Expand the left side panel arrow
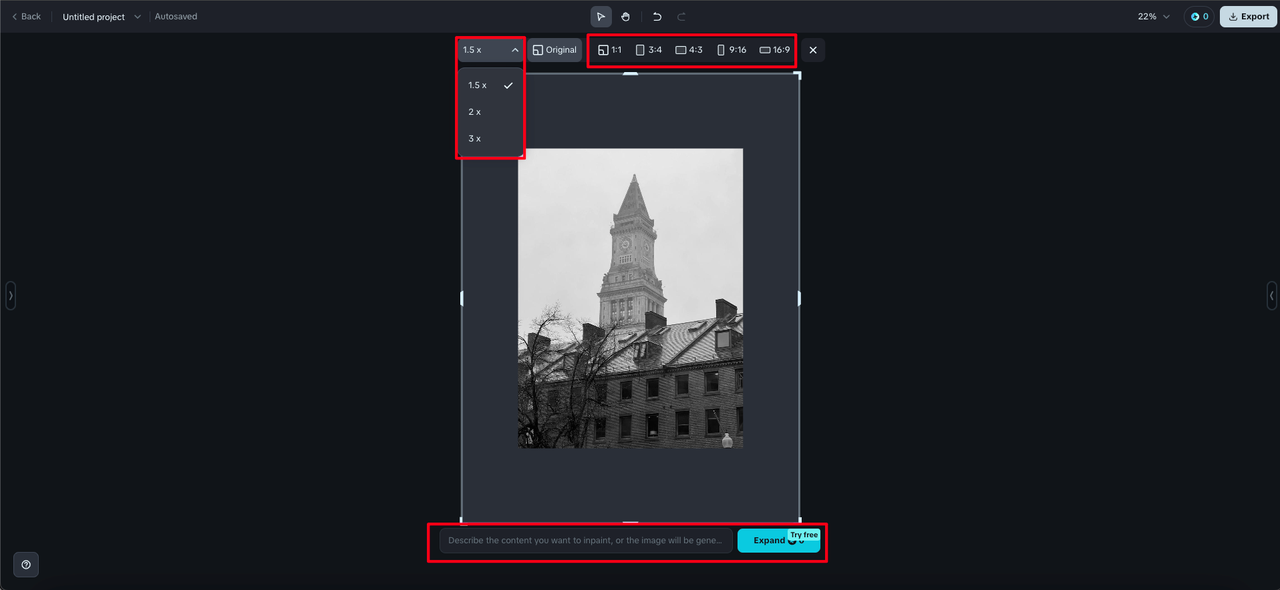Screen dimensions: 1280x590 tap(10, 296)
